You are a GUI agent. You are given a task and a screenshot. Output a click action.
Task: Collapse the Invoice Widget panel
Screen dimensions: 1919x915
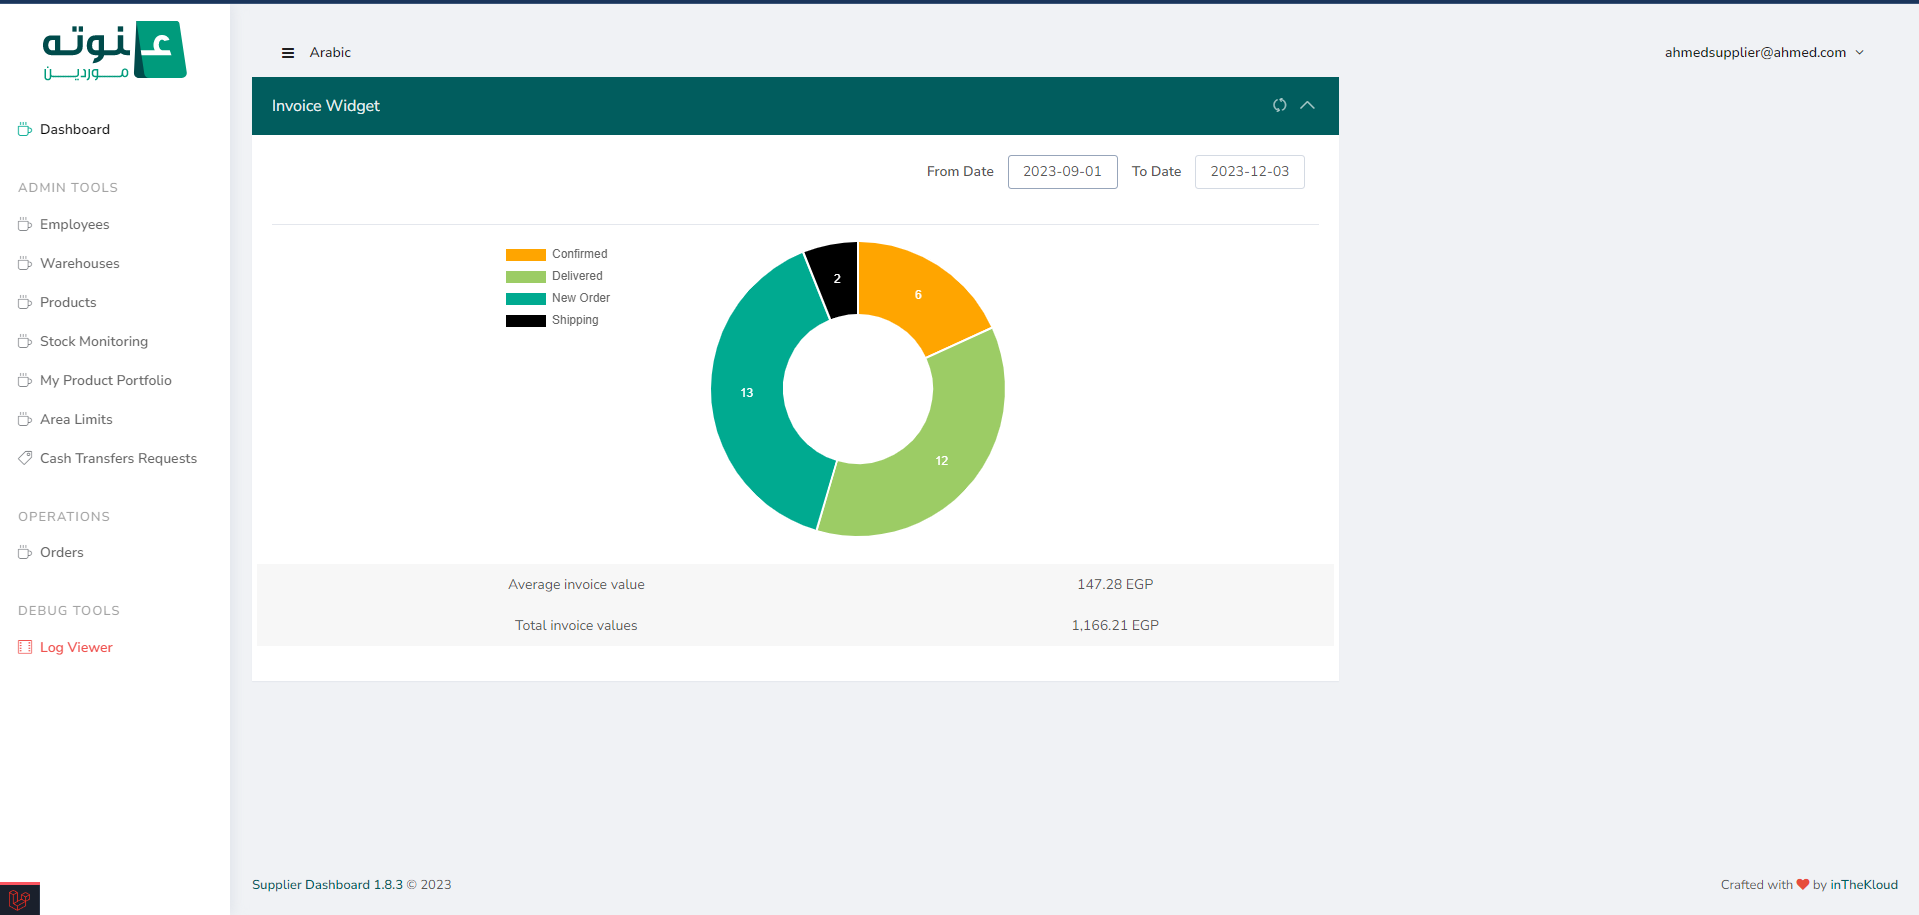pos(1307,105)
